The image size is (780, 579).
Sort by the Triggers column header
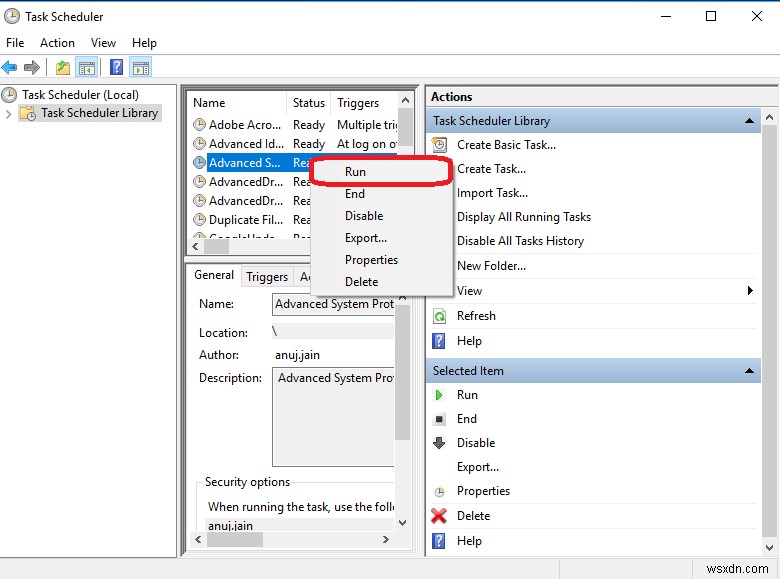[364, 103]
